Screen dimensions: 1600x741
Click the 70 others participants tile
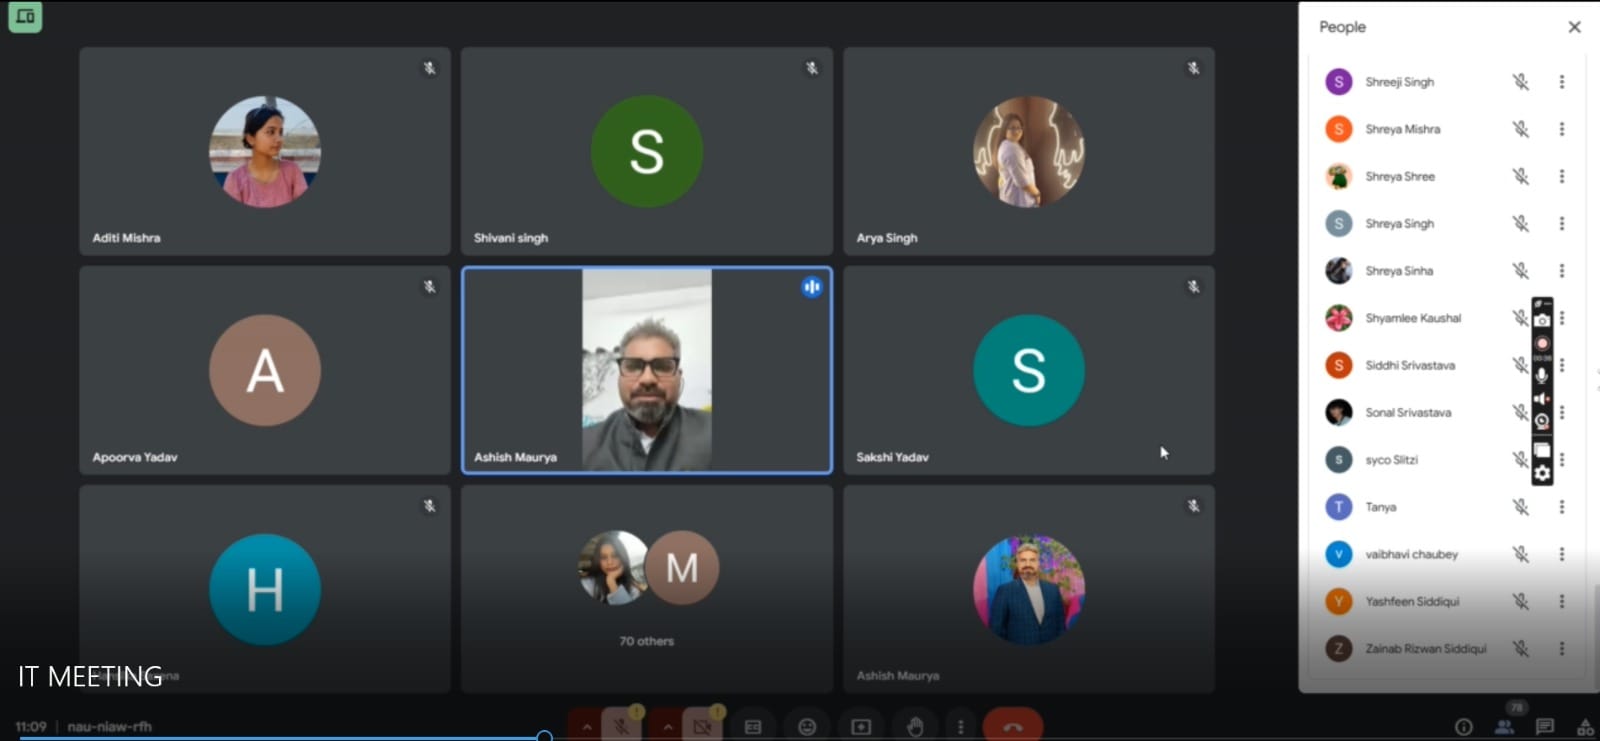[x=647, y=589]
